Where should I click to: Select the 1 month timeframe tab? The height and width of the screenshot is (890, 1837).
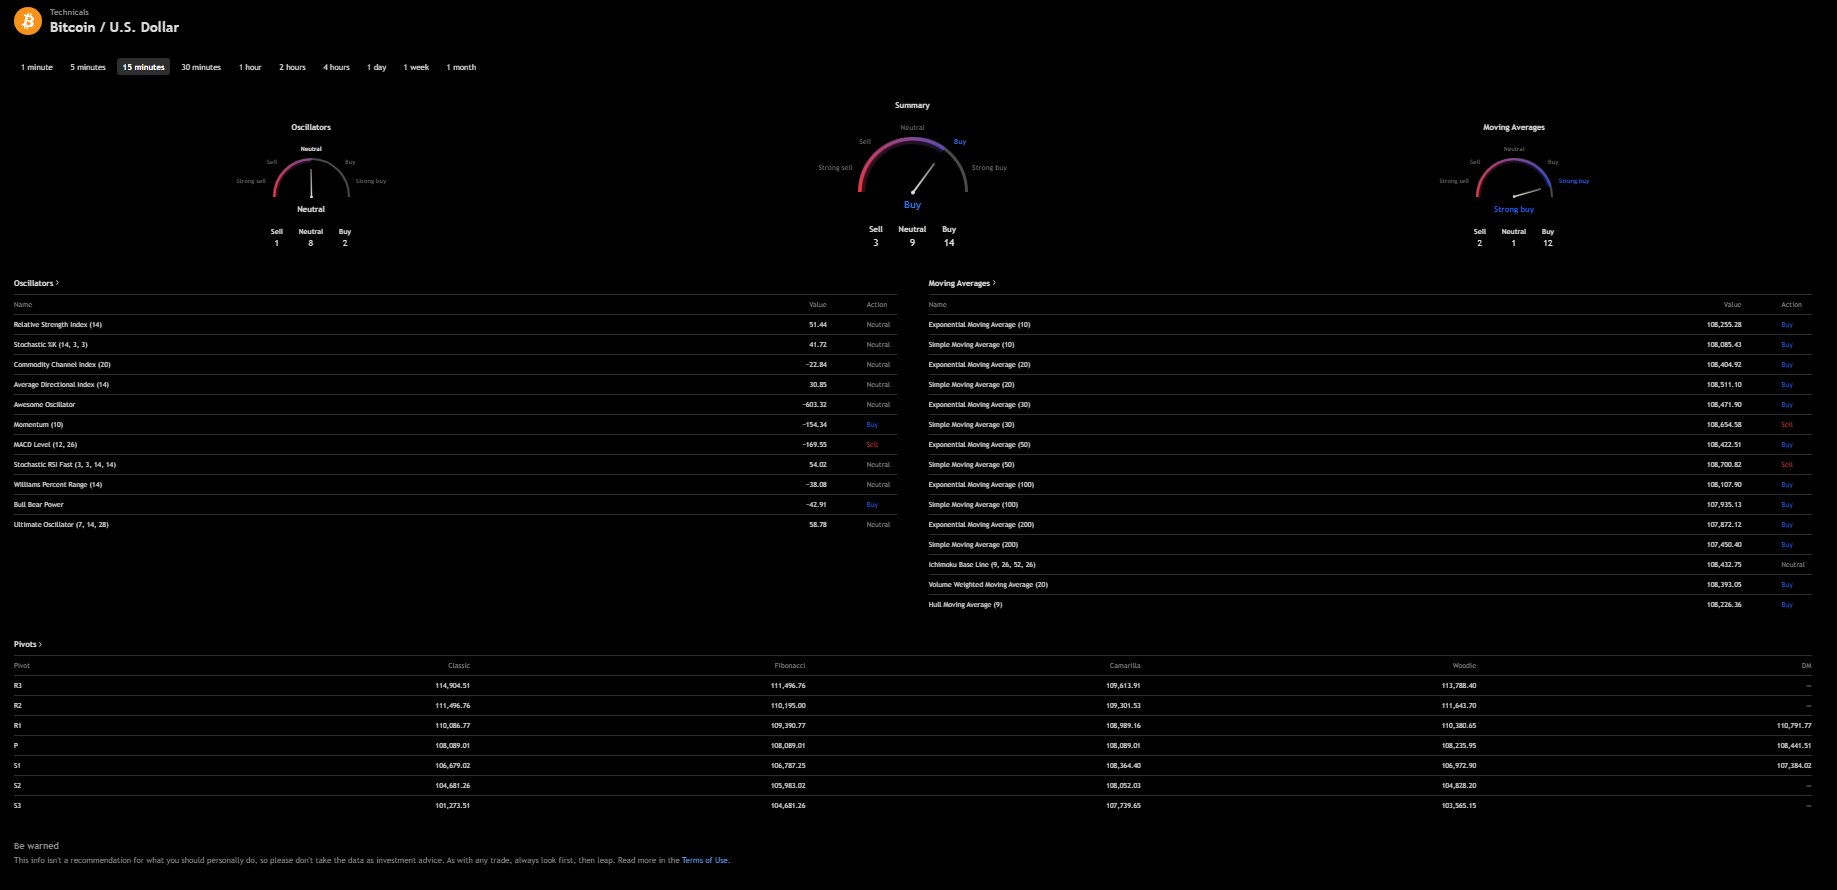(x=461, y=67)
